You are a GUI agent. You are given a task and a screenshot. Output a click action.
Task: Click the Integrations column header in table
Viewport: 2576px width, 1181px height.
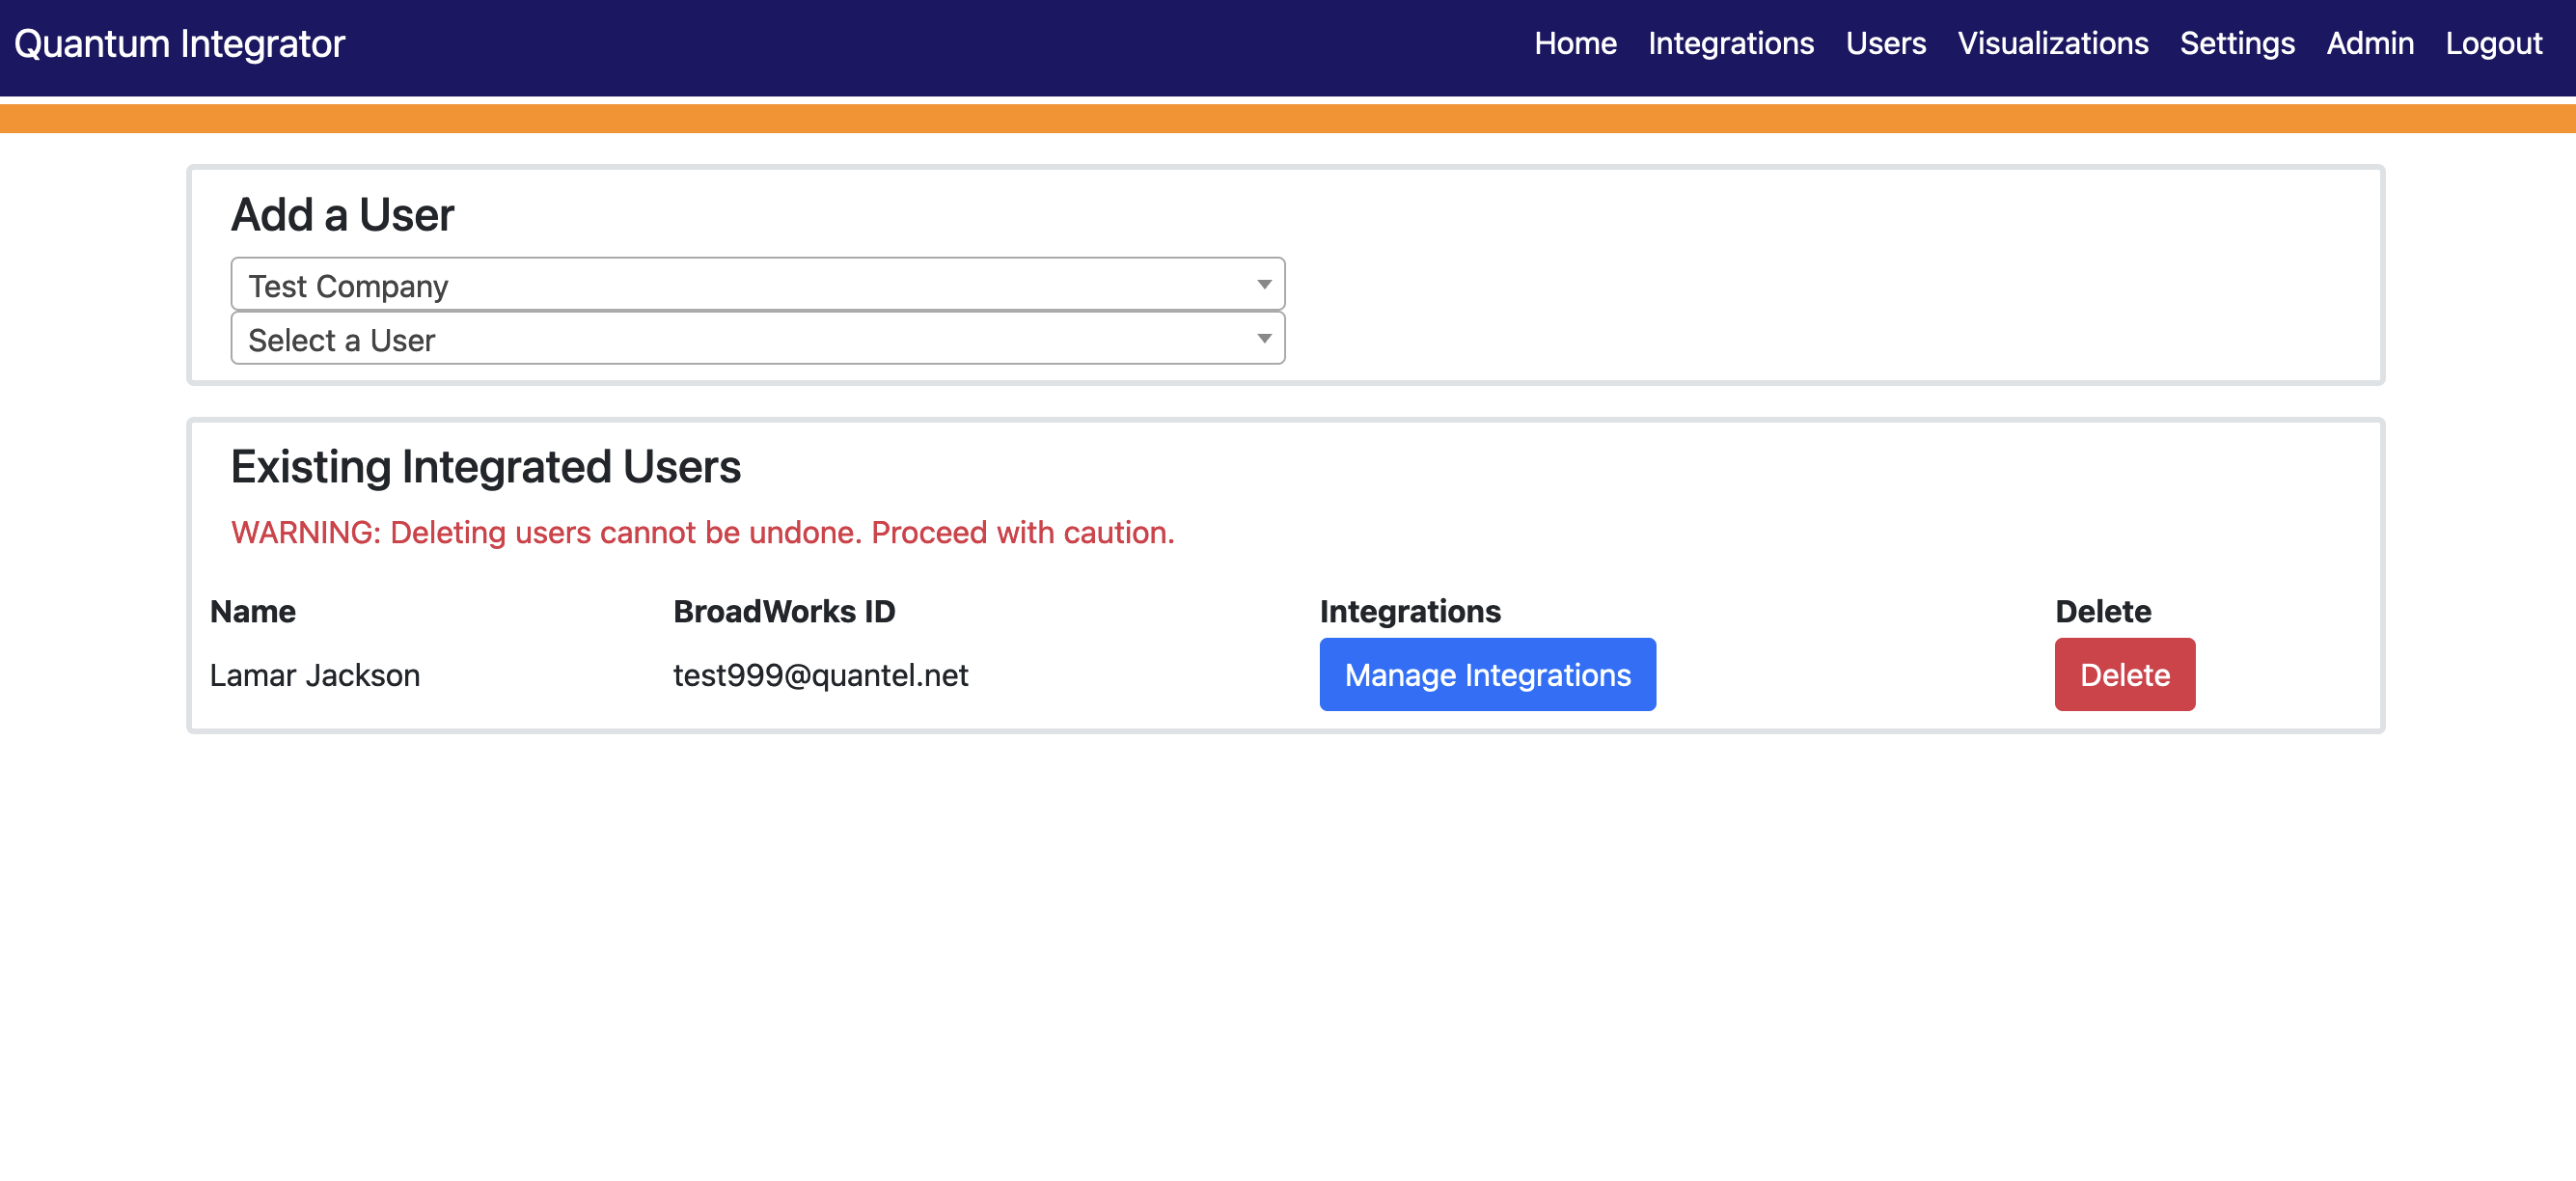pos(1409,611)
